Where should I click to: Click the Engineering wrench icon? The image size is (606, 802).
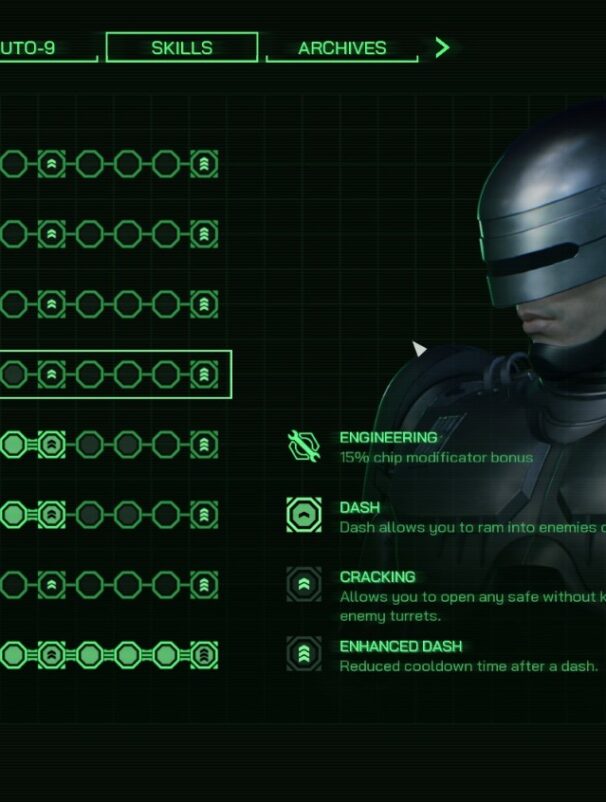click(304, 446)
